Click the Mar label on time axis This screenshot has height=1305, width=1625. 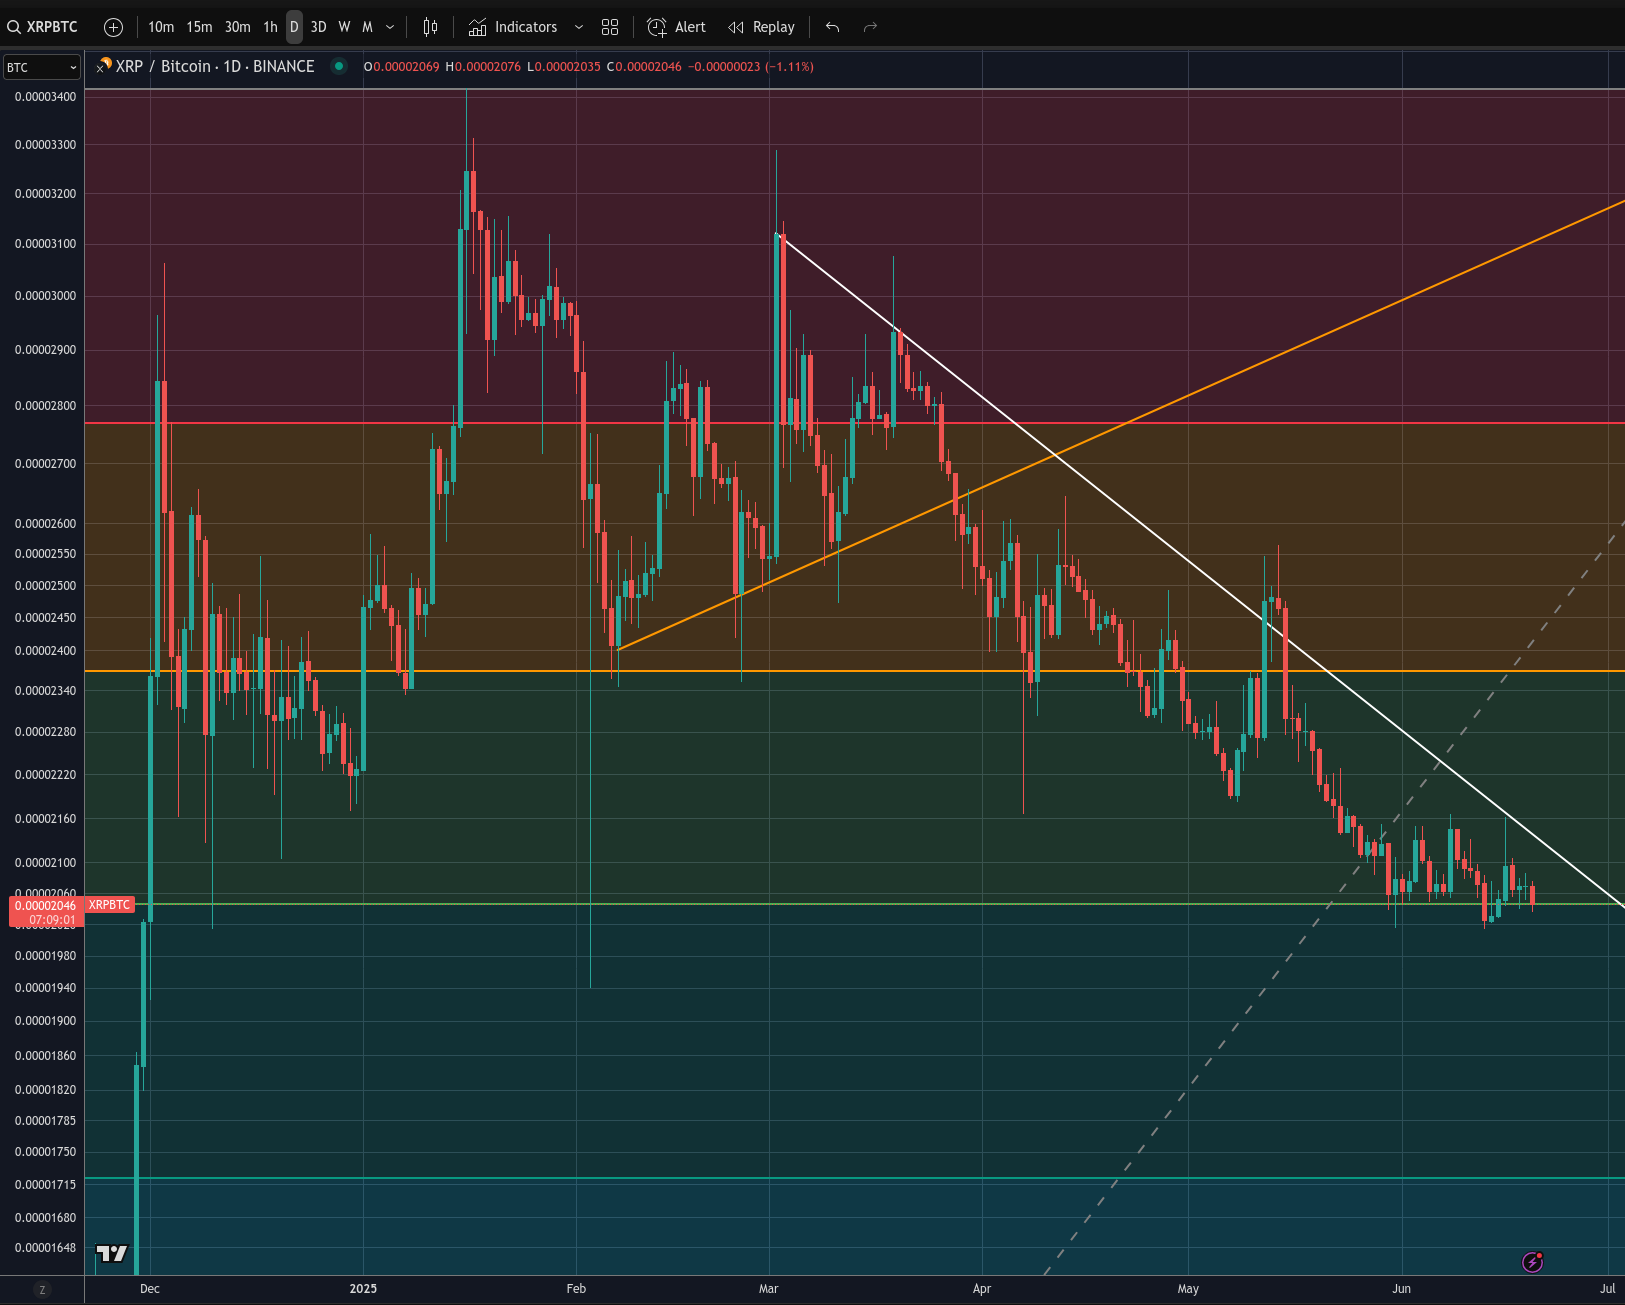[768, 1289]
